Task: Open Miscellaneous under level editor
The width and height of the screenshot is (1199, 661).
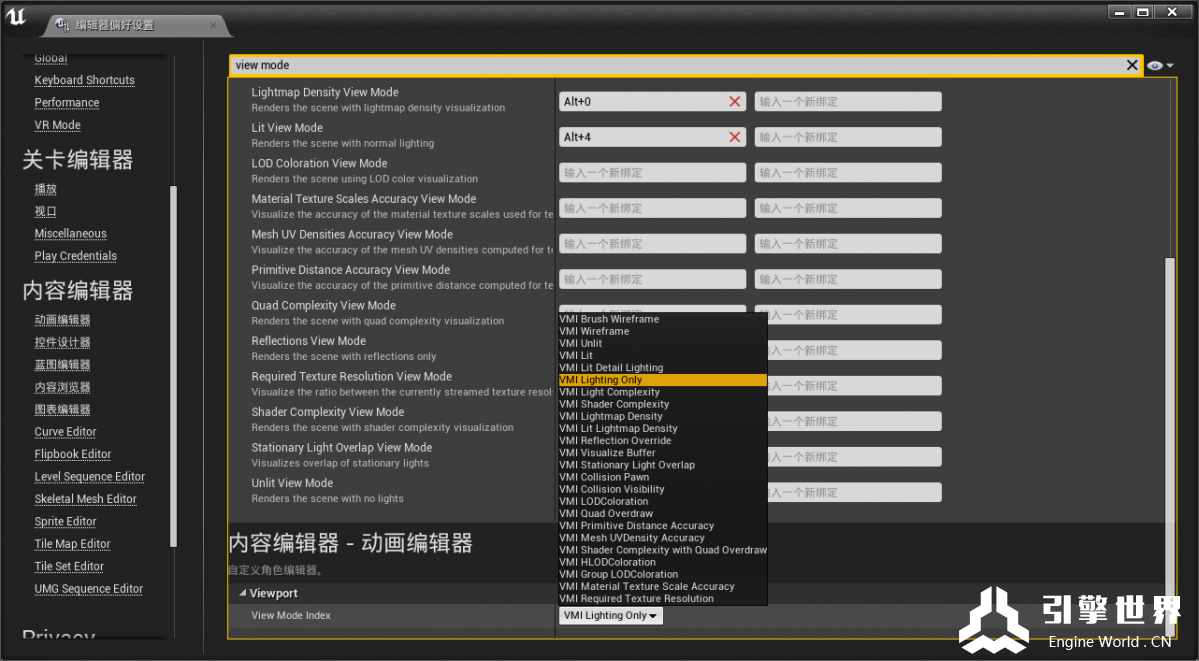Action: [x=70, y=233]
